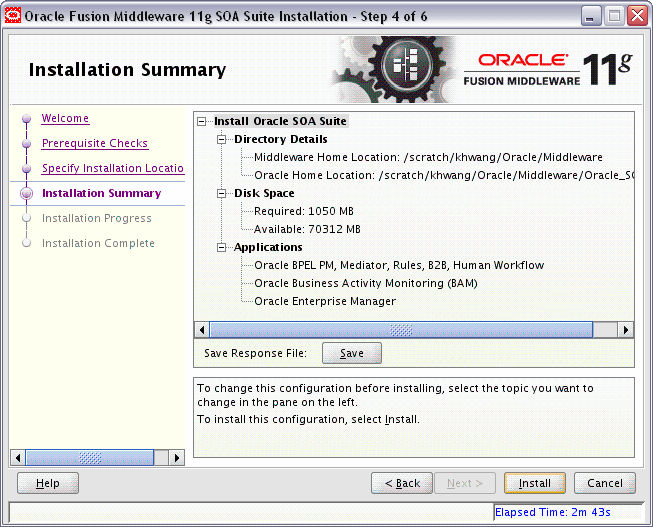The image size is (653, 527).
Task: Select the Middleware Home Location row
Action: (x=428, y=157)
